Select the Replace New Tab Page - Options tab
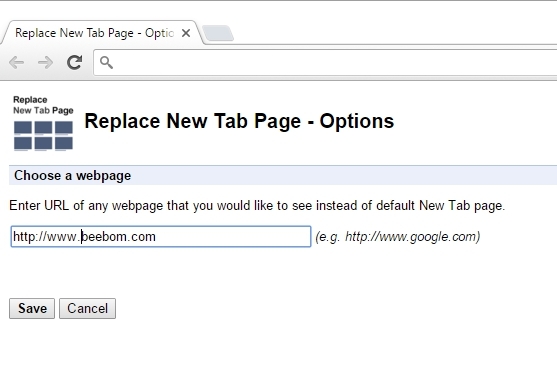 pos(94,33)
